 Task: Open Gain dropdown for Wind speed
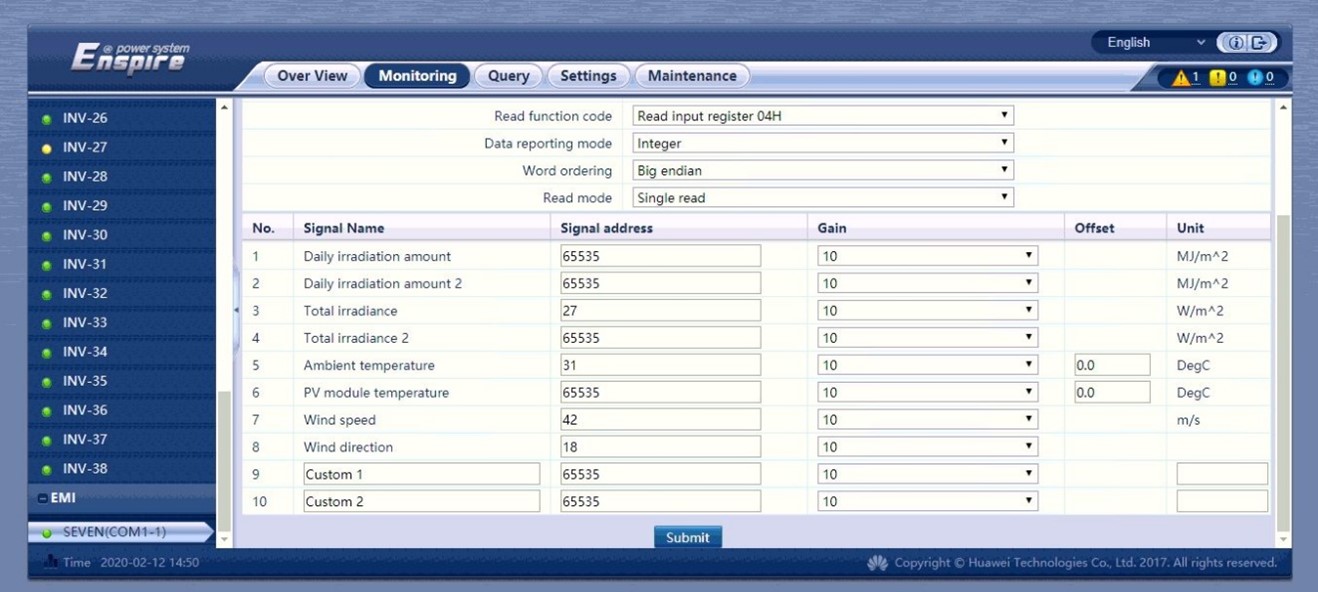pyautogui.click(x=927, y=420)
